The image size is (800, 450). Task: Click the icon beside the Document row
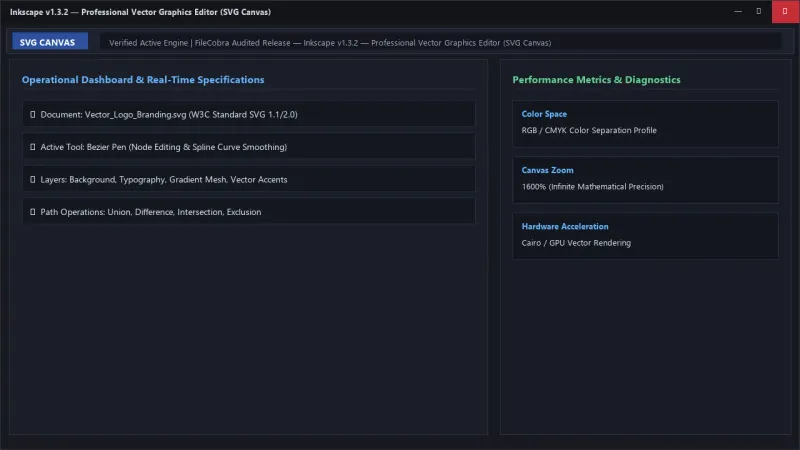pyautogui.click(x=33, y=114)
